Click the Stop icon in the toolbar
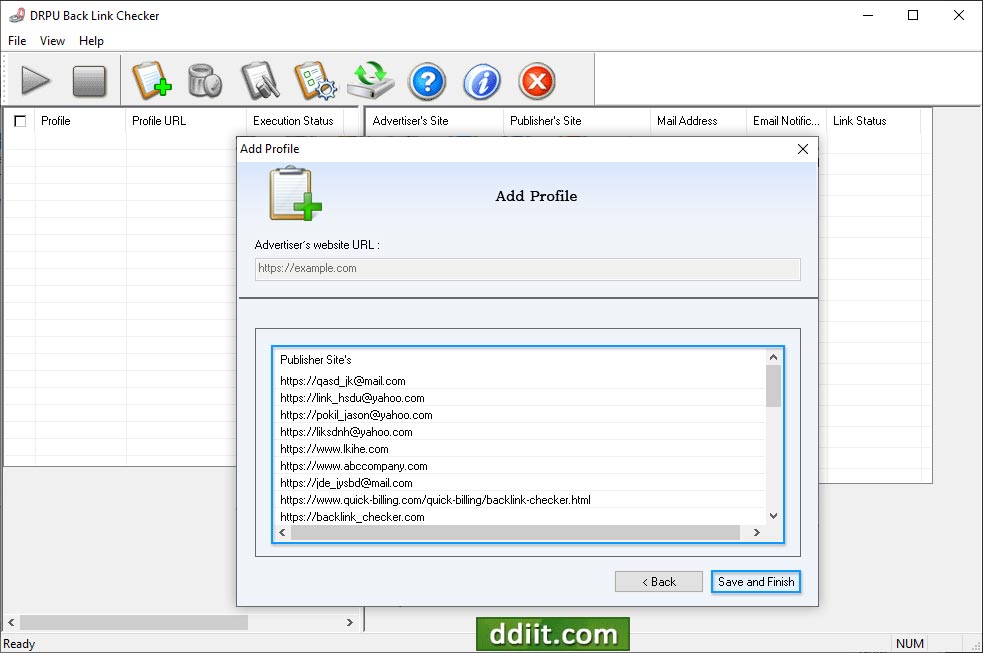 tap(91, 81)
